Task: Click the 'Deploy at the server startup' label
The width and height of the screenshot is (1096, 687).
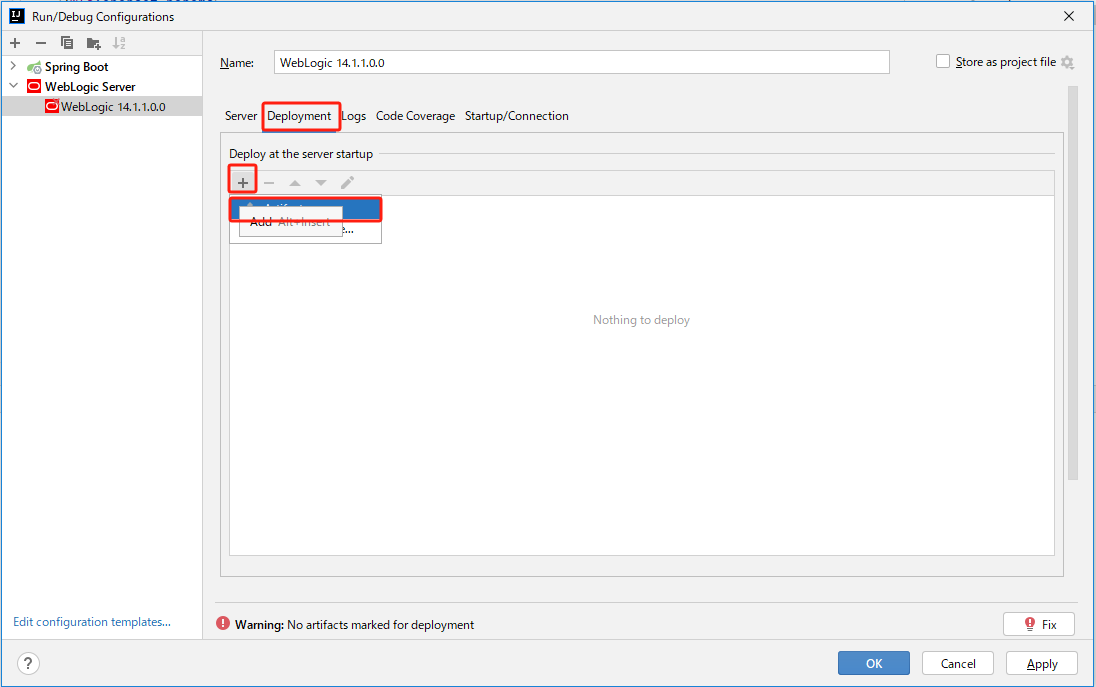Action: [301, 154]
